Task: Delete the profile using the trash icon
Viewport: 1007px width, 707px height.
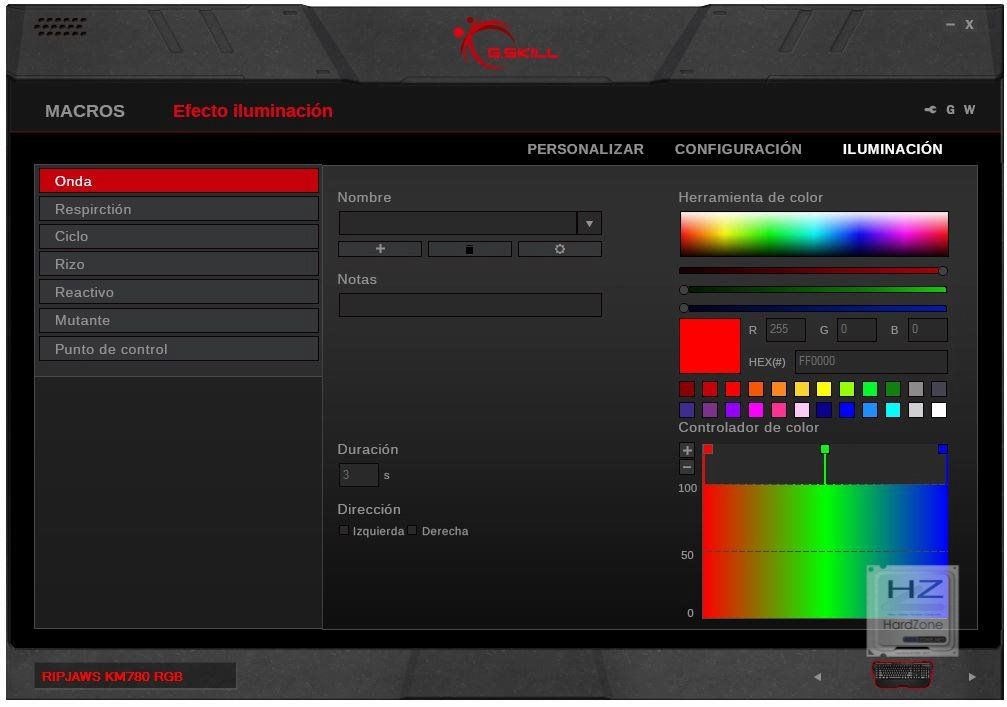Action: click(x=469, y=249)
